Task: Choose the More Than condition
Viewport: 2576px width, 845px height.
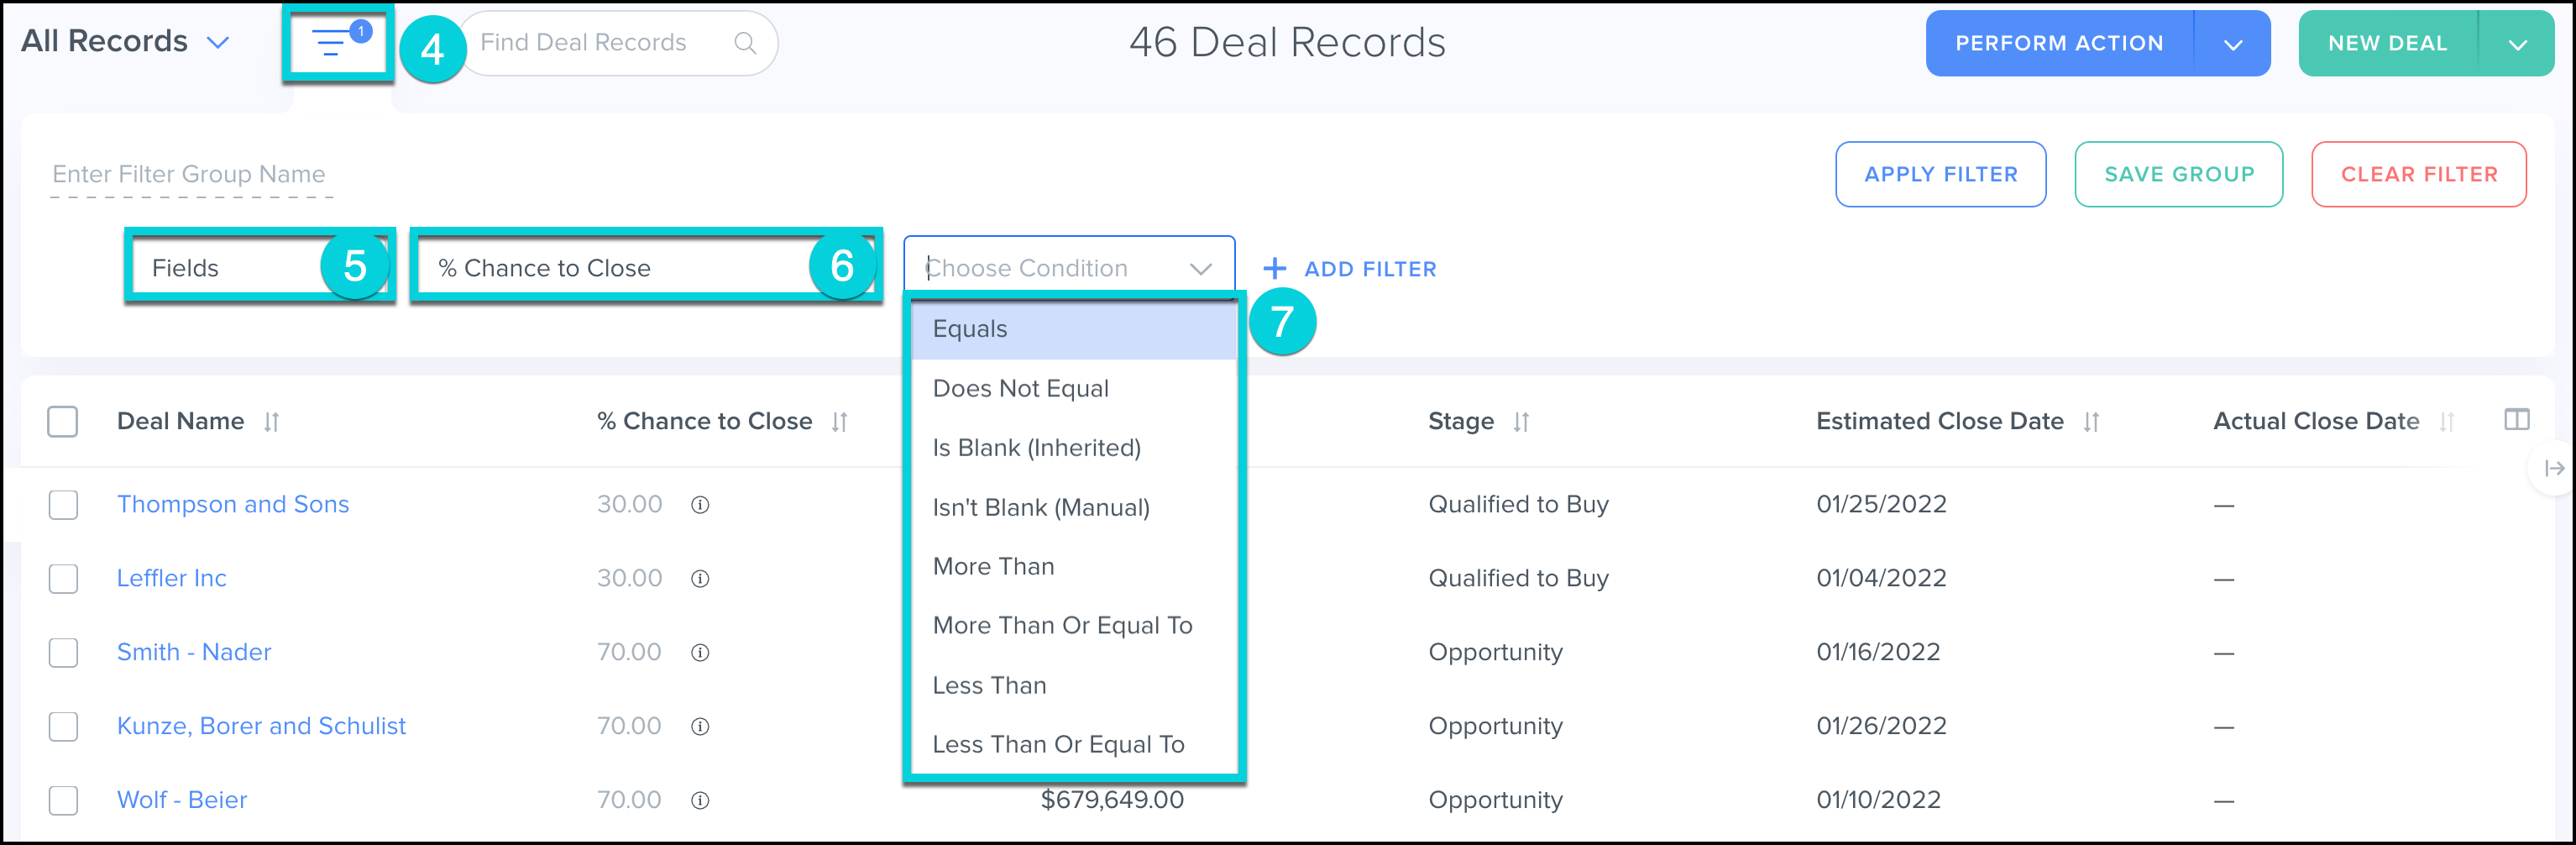Action: tap(993, 567)
